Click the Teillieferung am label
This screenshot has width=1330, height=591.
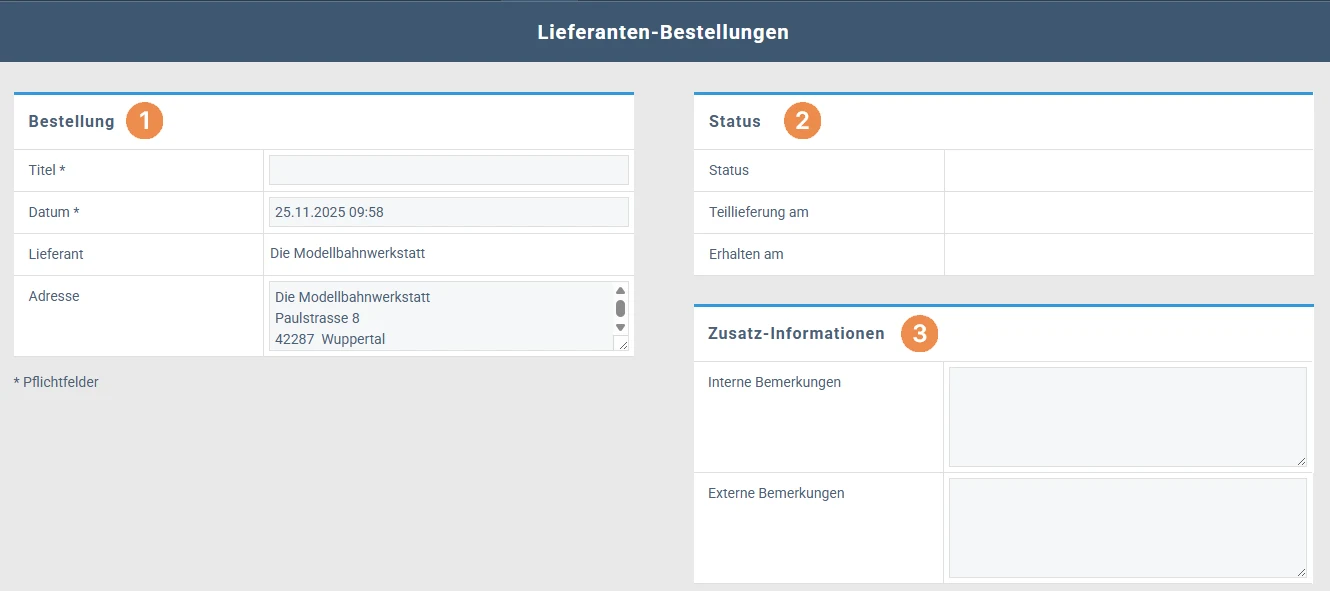pos(758,212)
